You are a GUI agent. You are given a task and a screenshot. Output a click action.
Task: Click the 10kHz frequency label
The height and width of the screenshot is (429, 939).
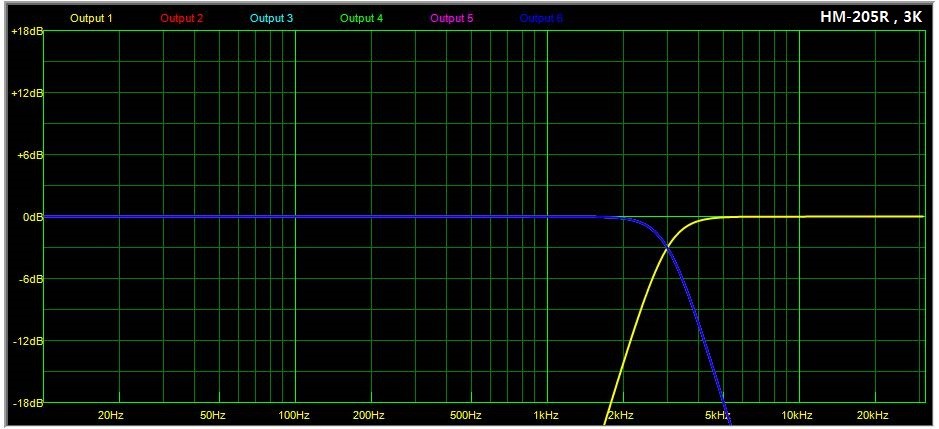pyautogui.click(x=796, y=415)
